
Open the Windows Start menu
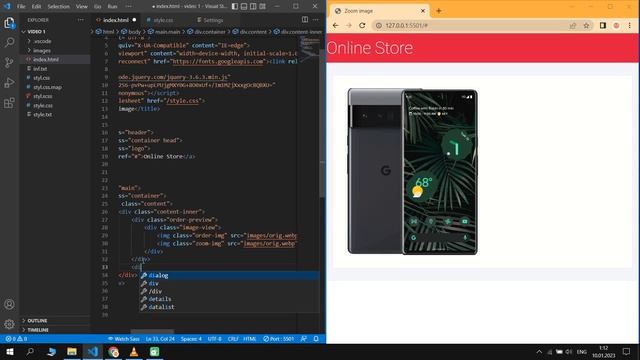pos(9,352)
